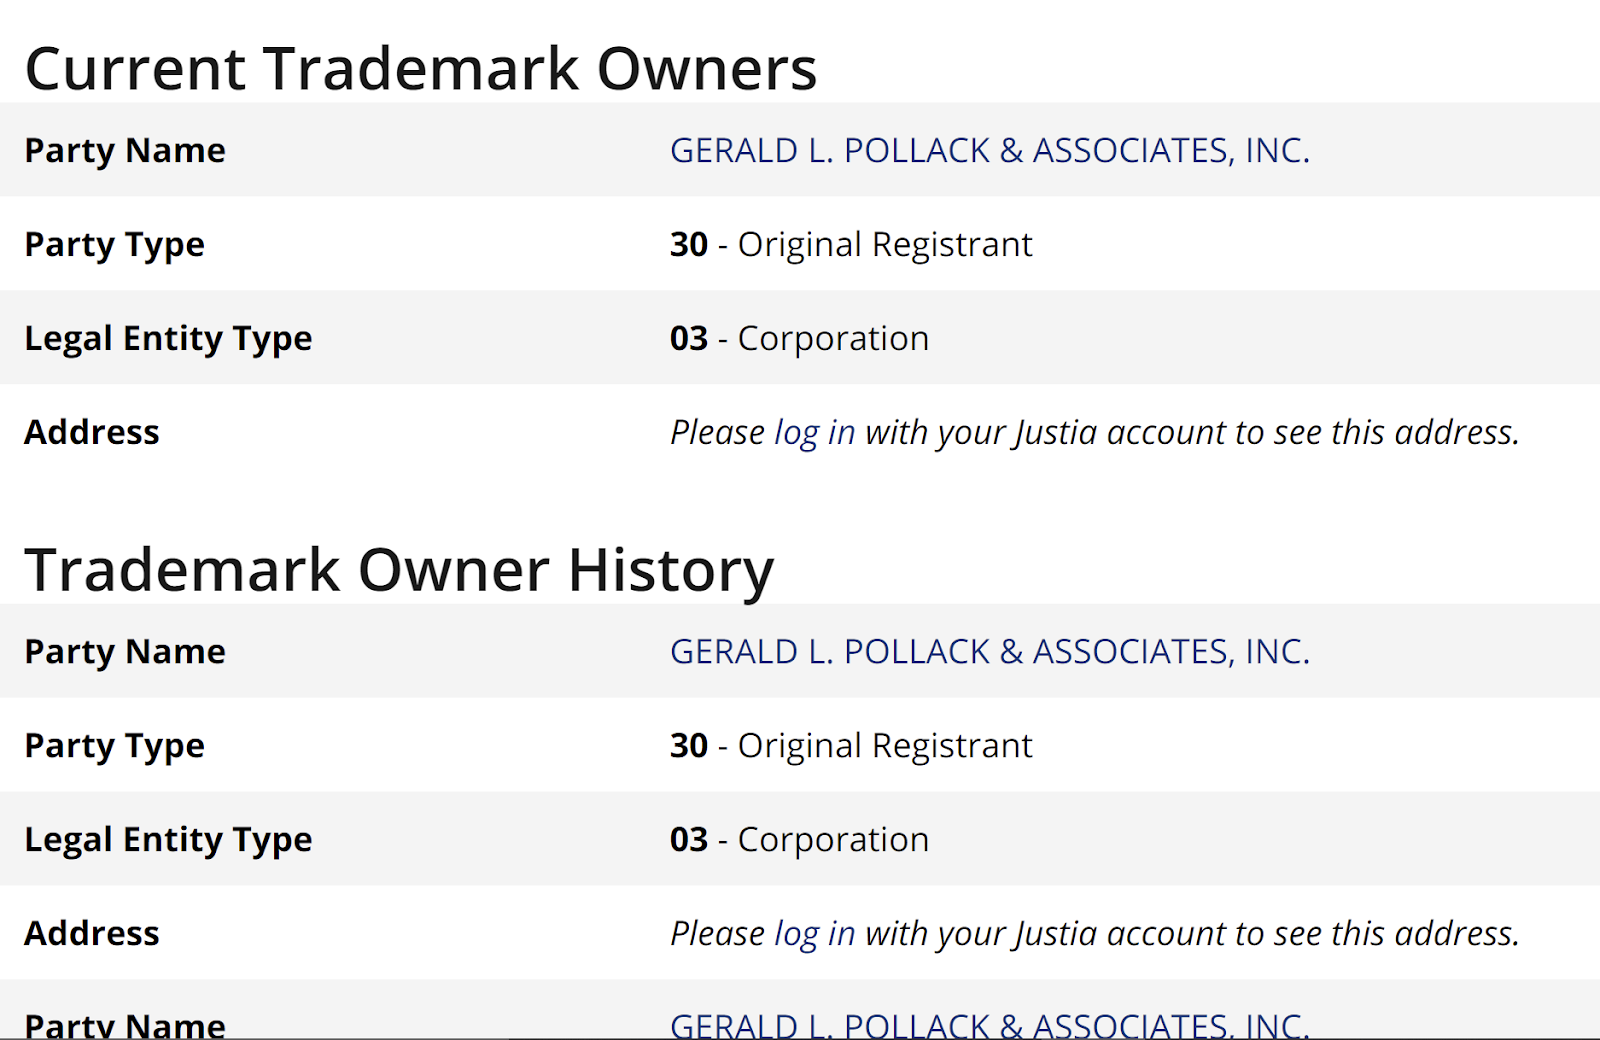Click '30 - Original Registrant' value in Current Owners
The image size is (1600, 1040).
click(x=851, y=245)
